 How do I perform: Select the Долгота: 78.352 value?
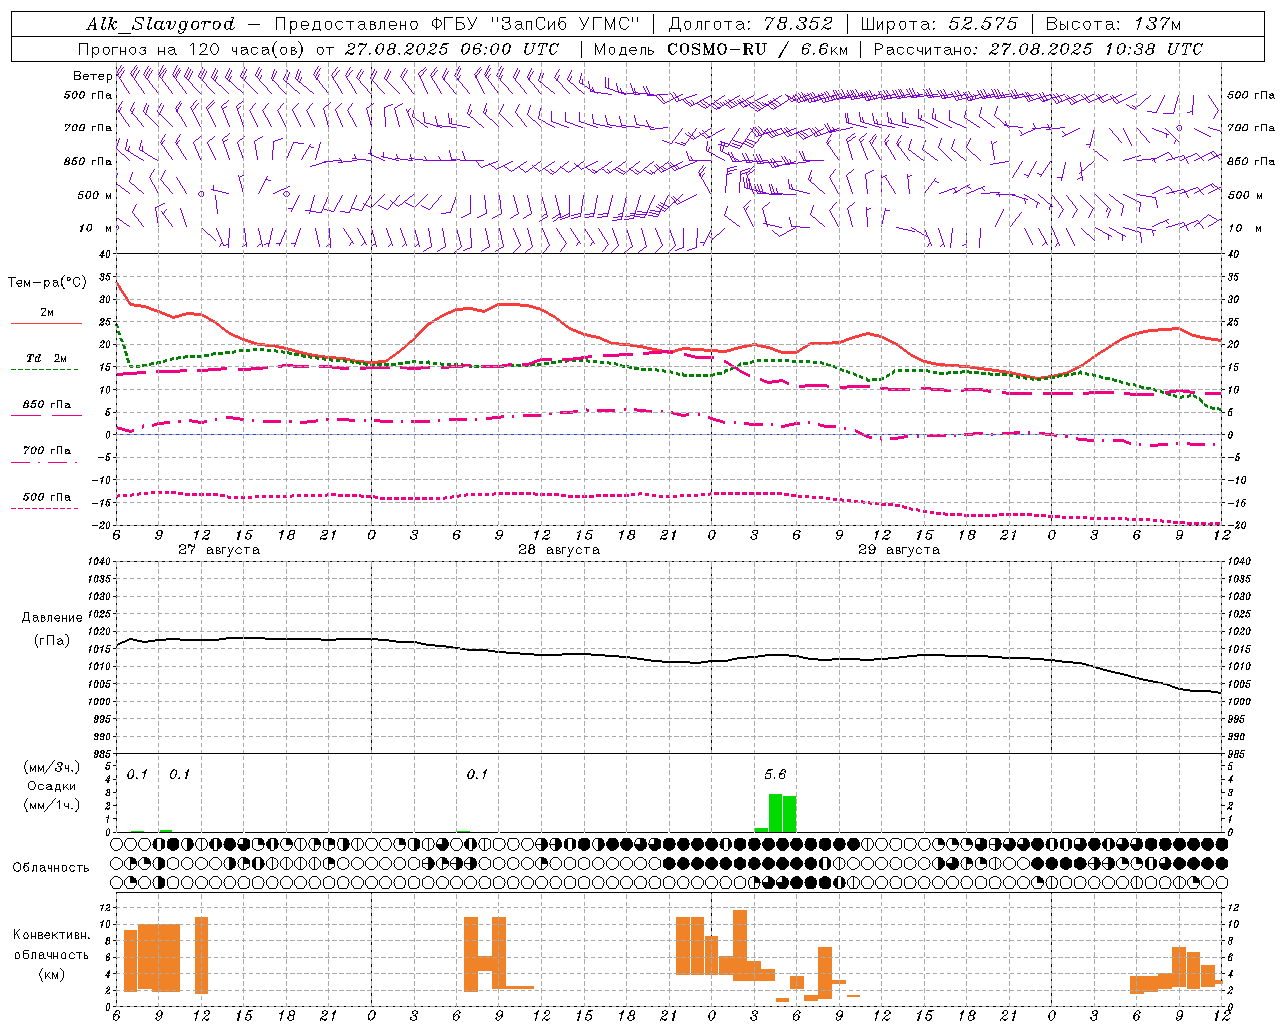pos(750,24)
